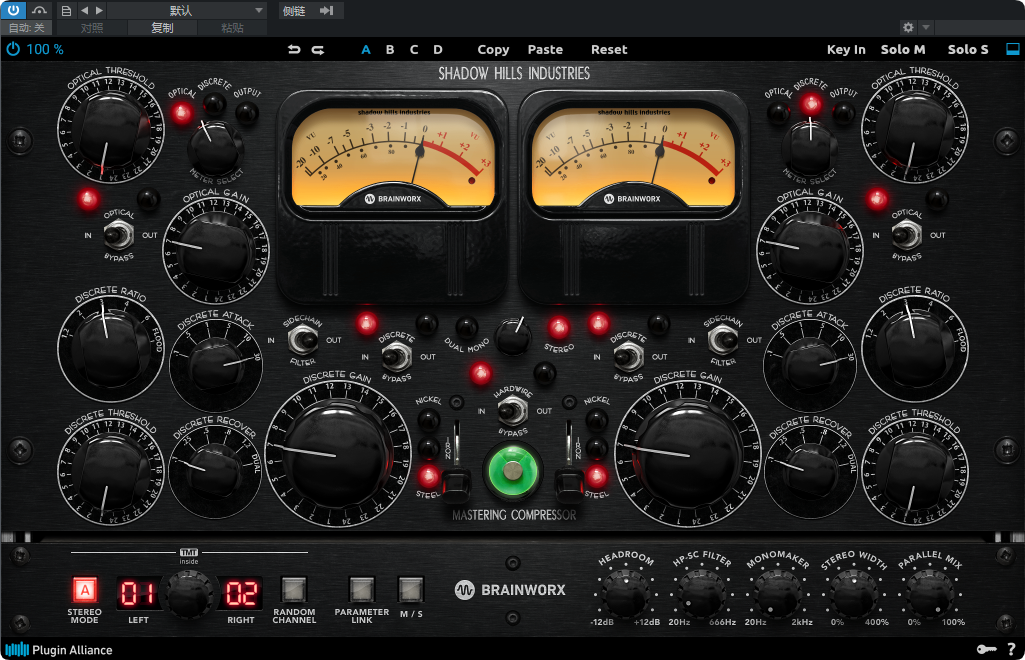Click the left Optical Threshold knob

(111, 131)
